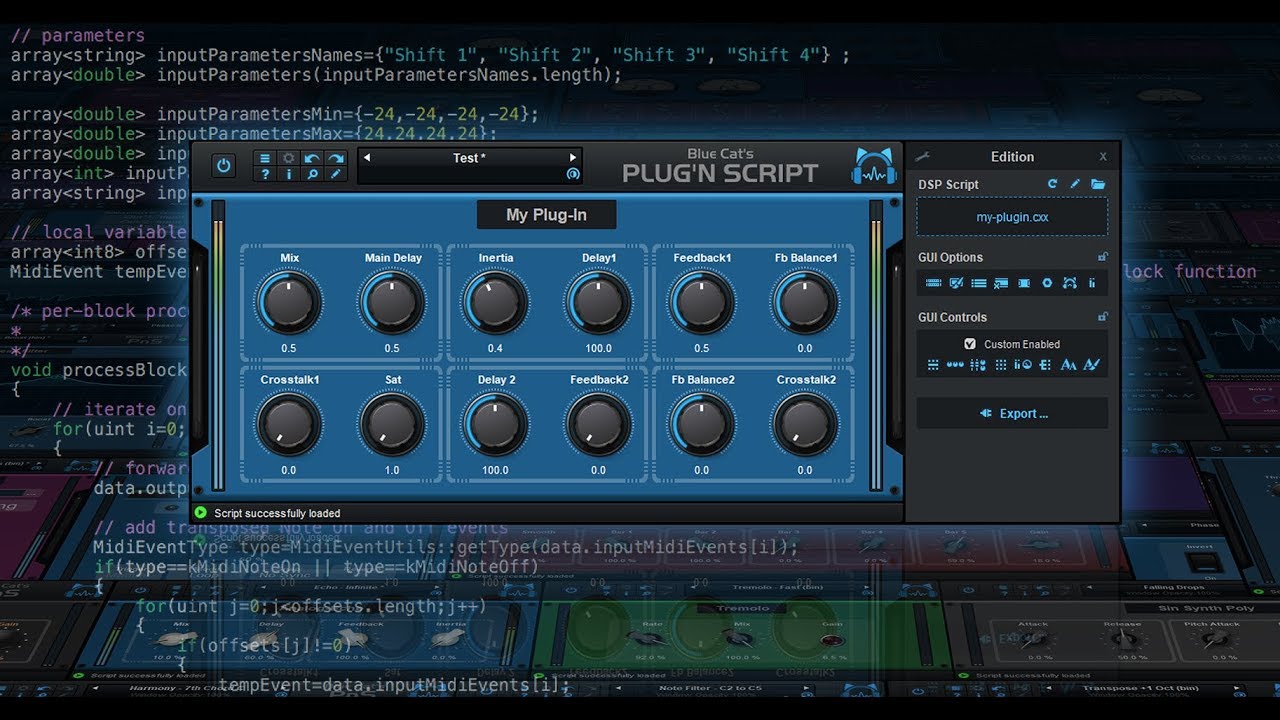Edit the DSP script with pencil icon
1280x720 pixels.
click(1075, 184)
